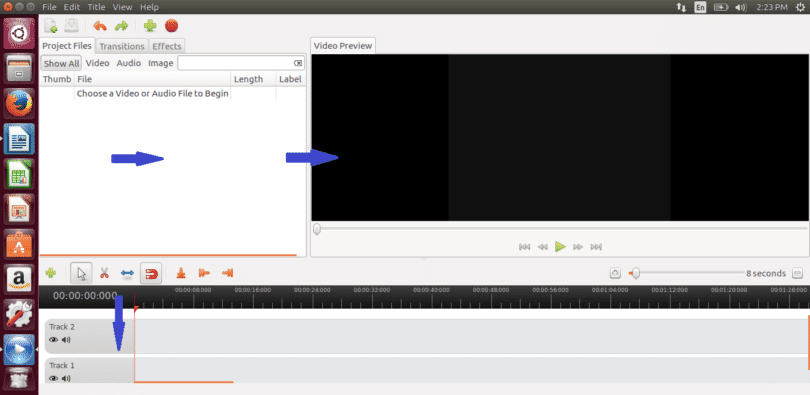Switch to the Transitions tab
The height and width of the screenshot is (395, 810).
[122, 46]
